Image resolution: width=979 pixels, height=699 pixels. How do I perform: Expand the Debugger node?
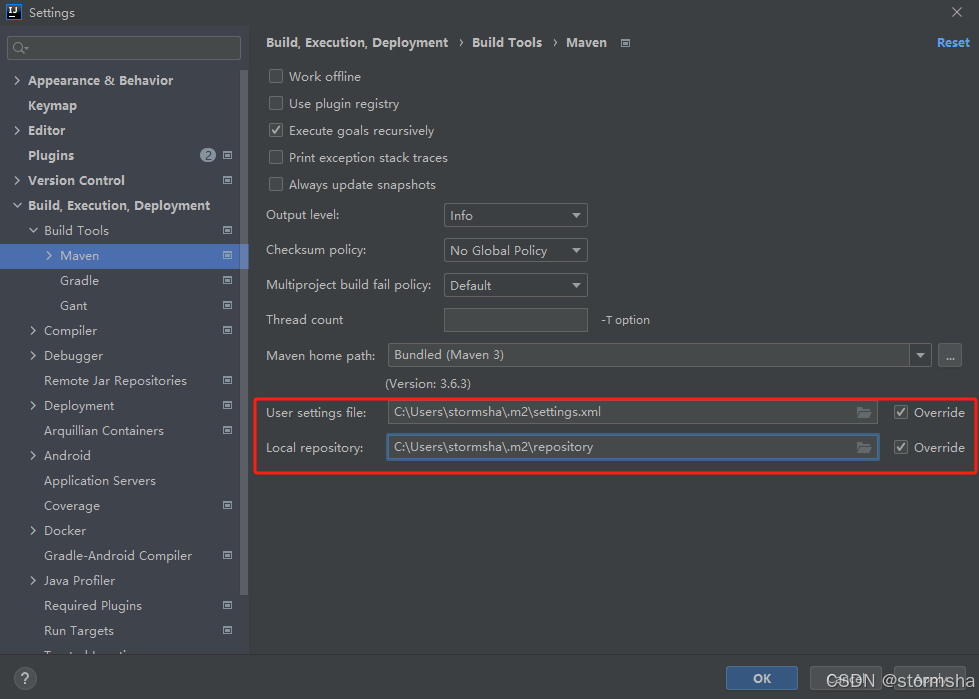tap(33, 355)
